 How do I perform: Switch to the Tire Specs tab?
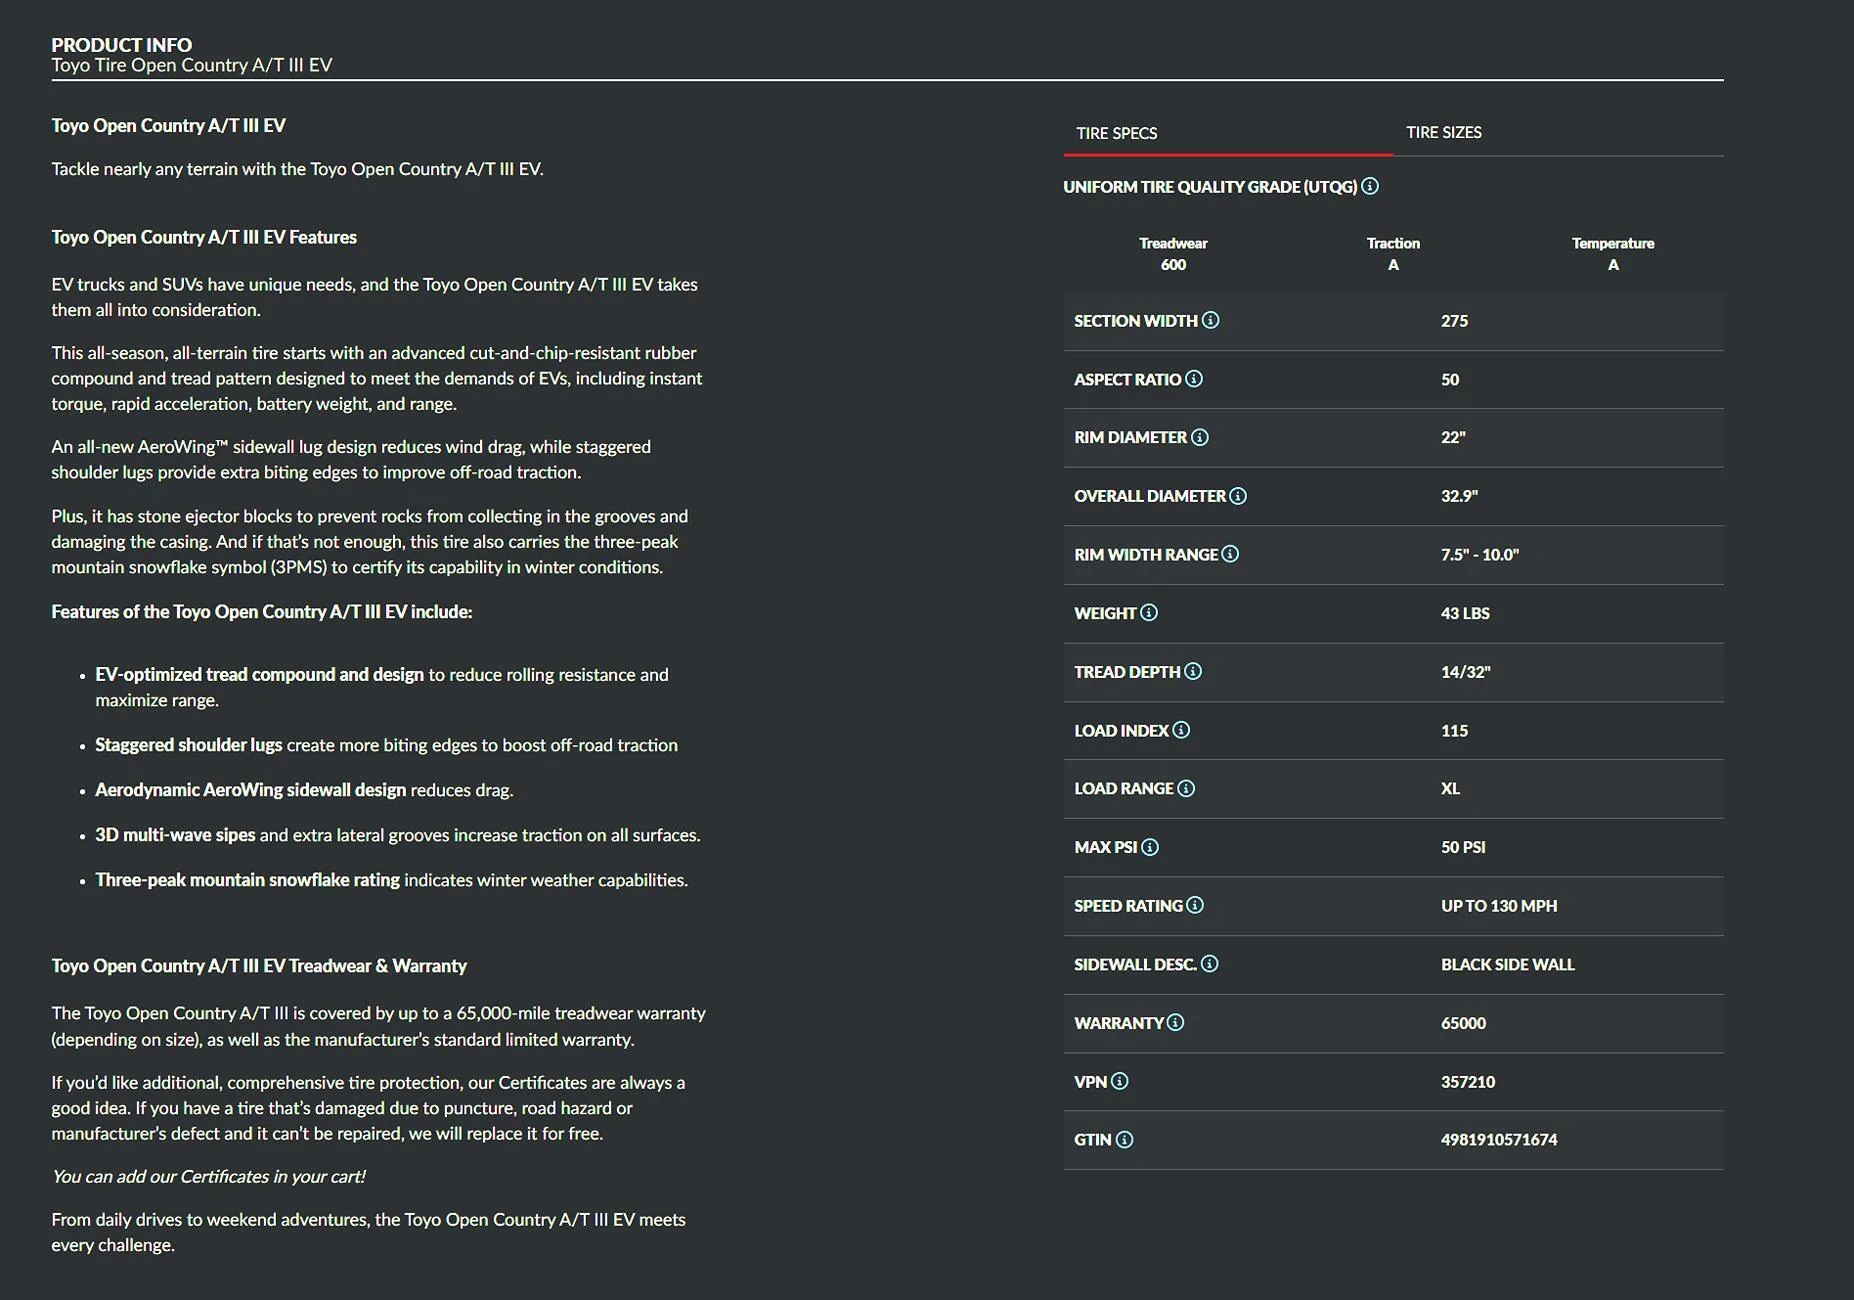(1228, 133)
